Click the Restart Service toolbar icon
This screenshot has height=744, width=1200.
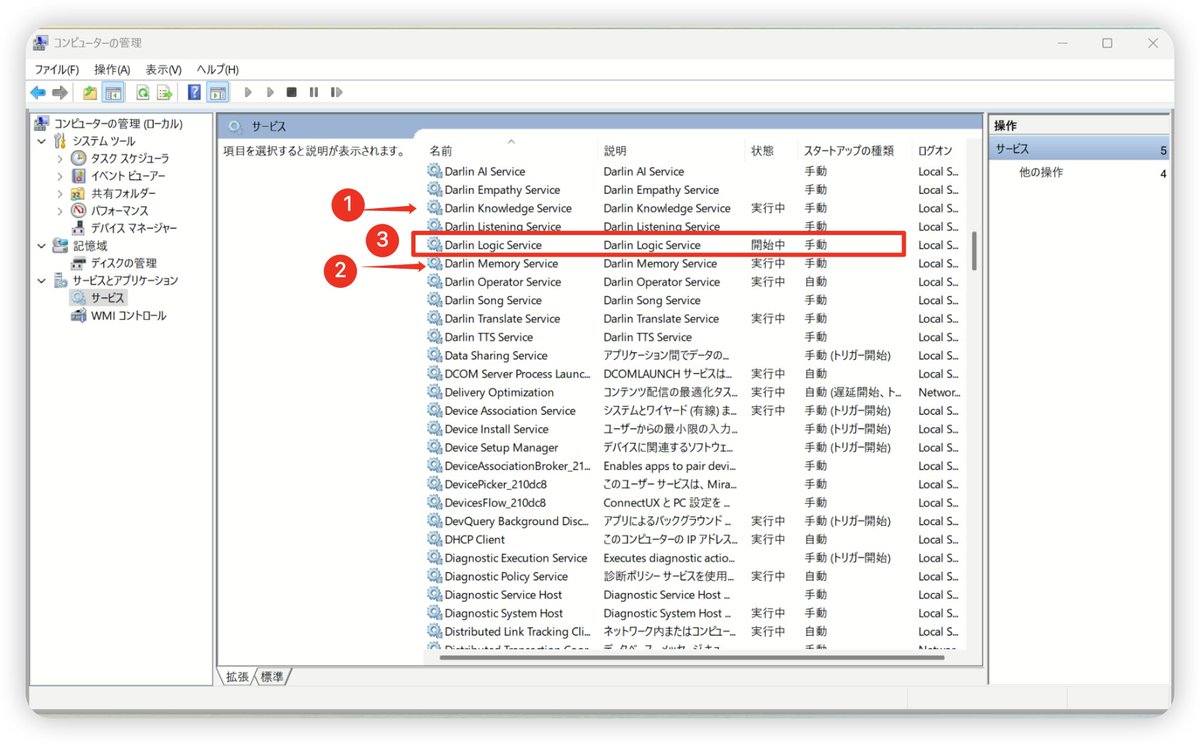coord(337,92)
